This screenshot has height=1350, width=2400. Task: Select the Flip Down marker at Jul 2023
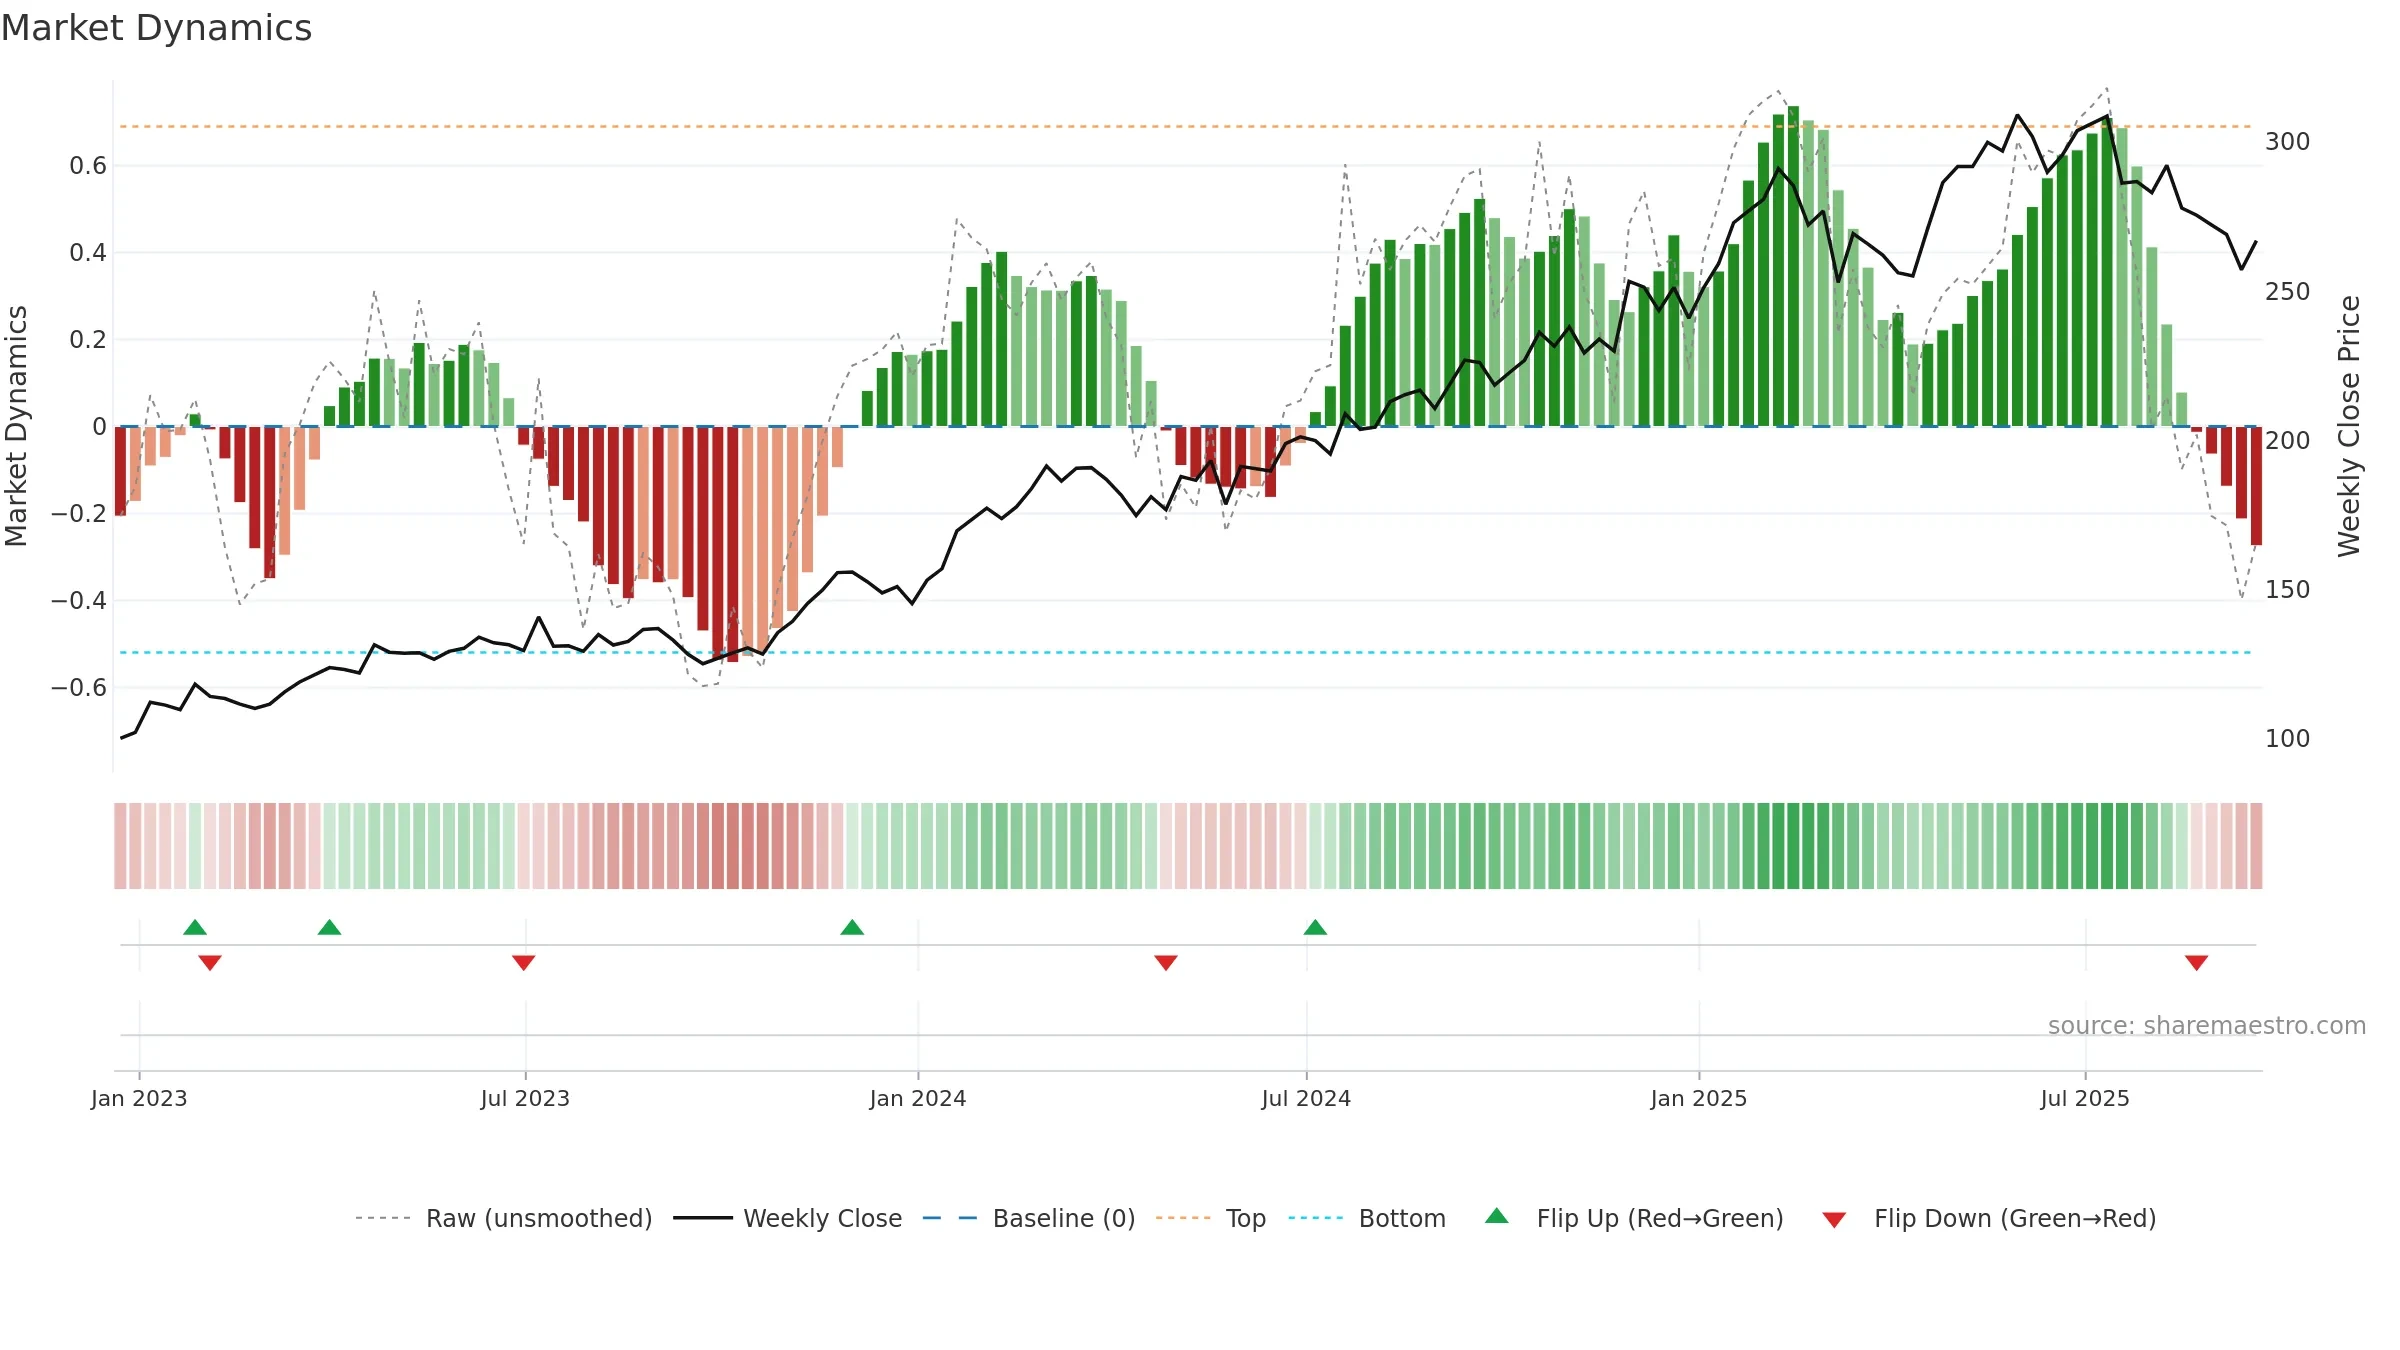tap(524, 963)
